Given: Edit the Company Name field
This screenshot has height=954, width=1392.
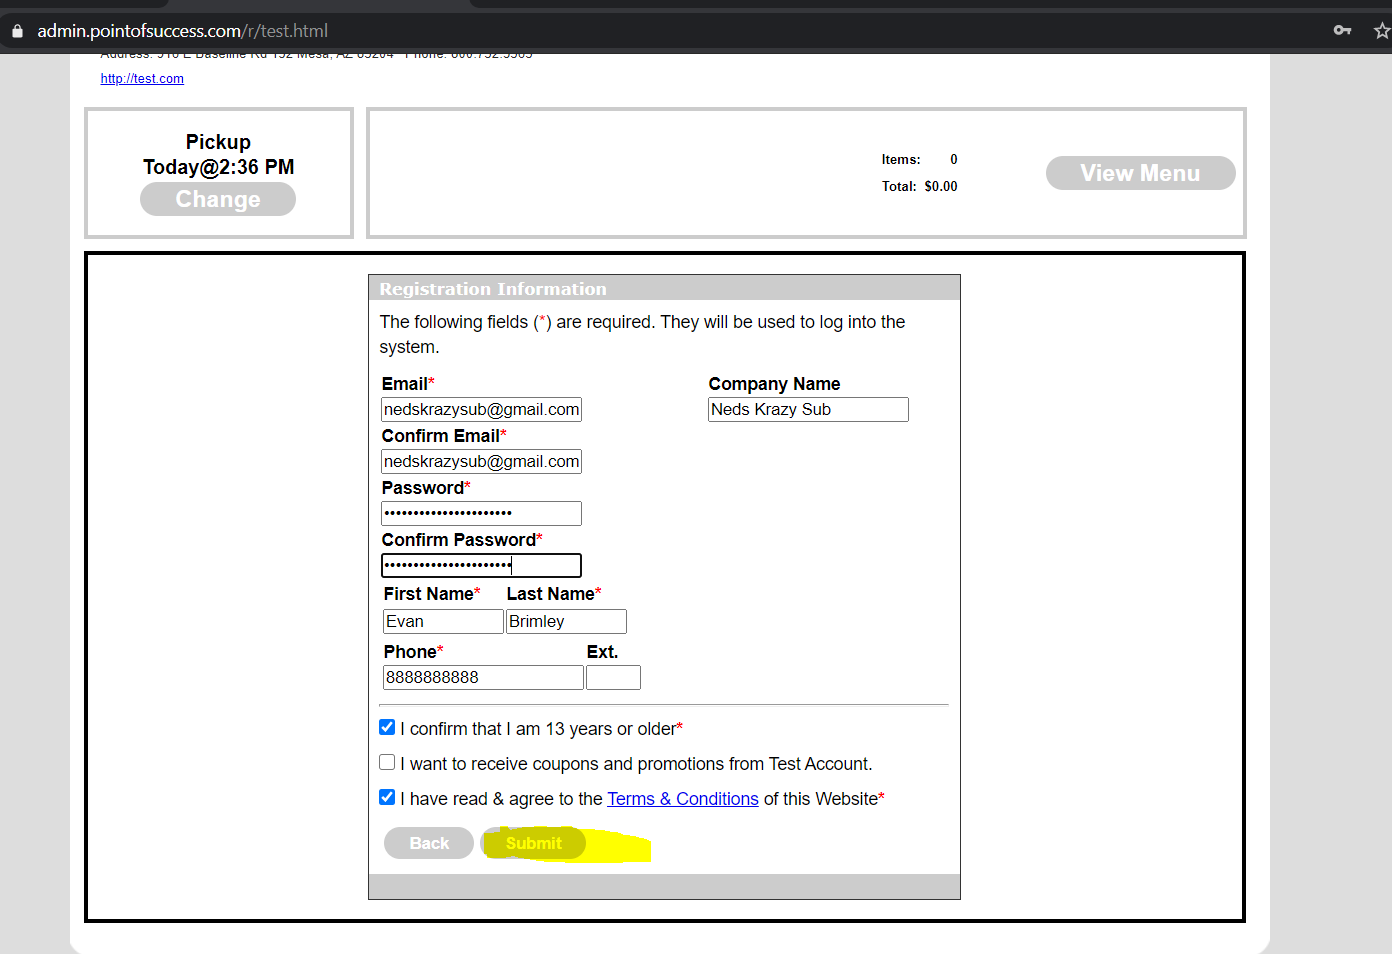Looking at the screenshot, I should pyautogui.click(x=808, y=410).
